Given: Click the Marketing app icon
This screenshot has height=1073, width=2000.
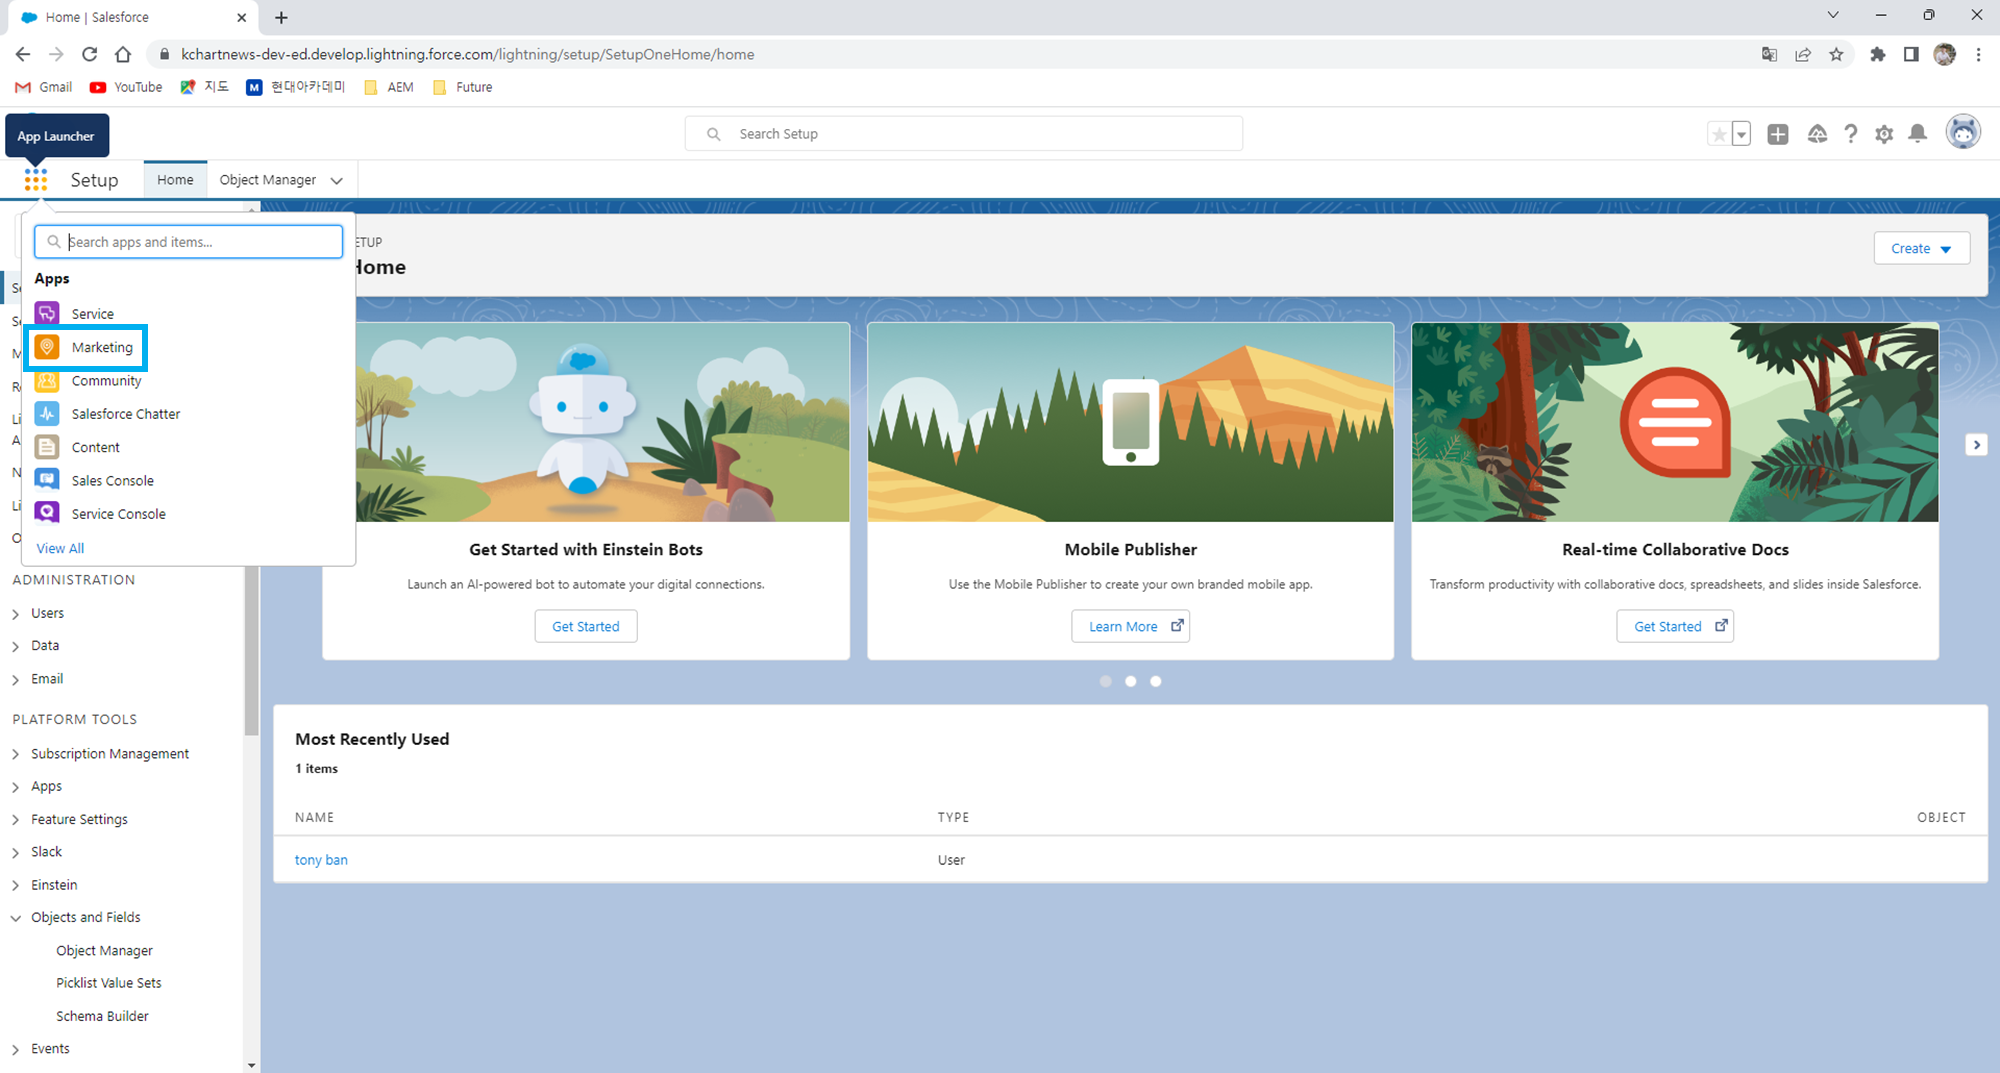Looking at the screenshot, I should (47, 347).
